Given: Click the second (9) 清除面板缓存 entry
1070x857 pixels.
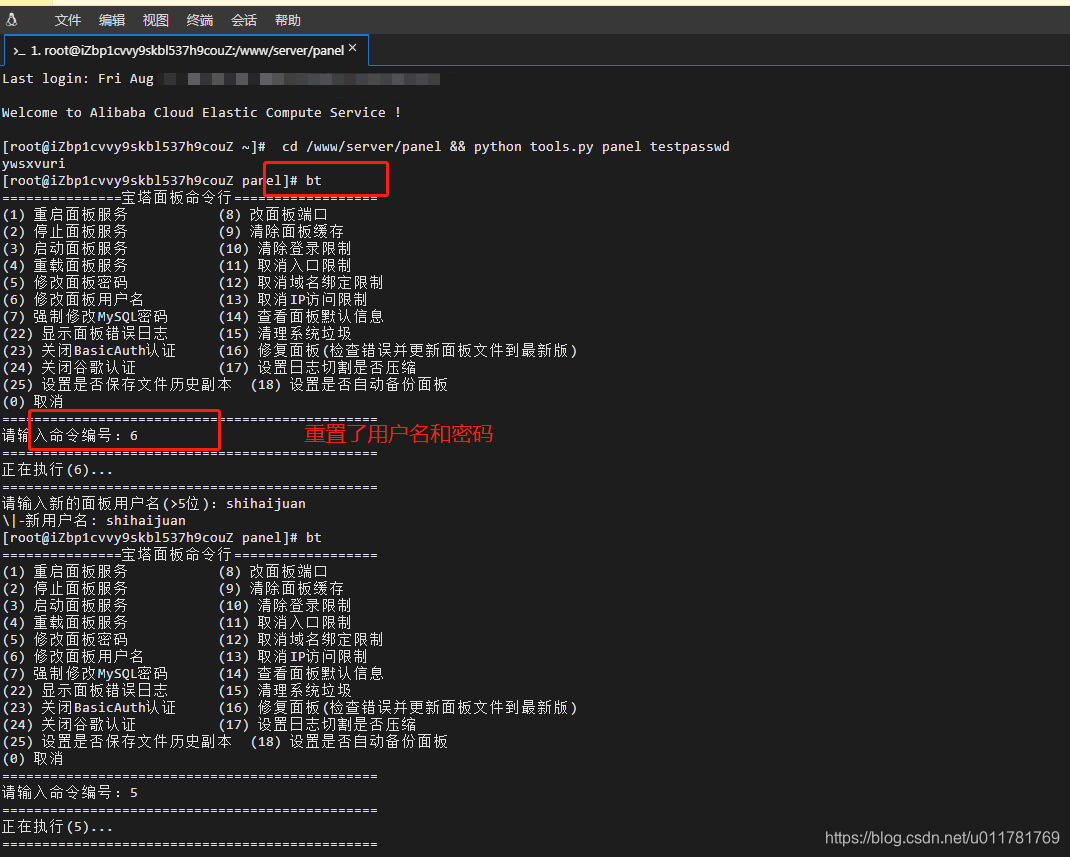Looking at the screenshot, I should pyautogui.click(x=281, y=588).
